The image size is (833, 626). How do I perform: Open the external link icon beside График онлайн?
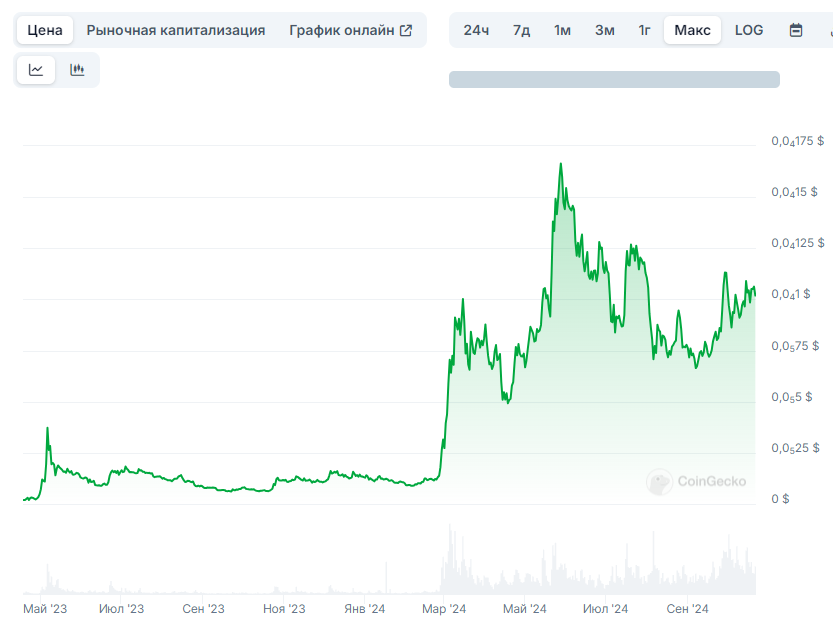click(406, 30)
